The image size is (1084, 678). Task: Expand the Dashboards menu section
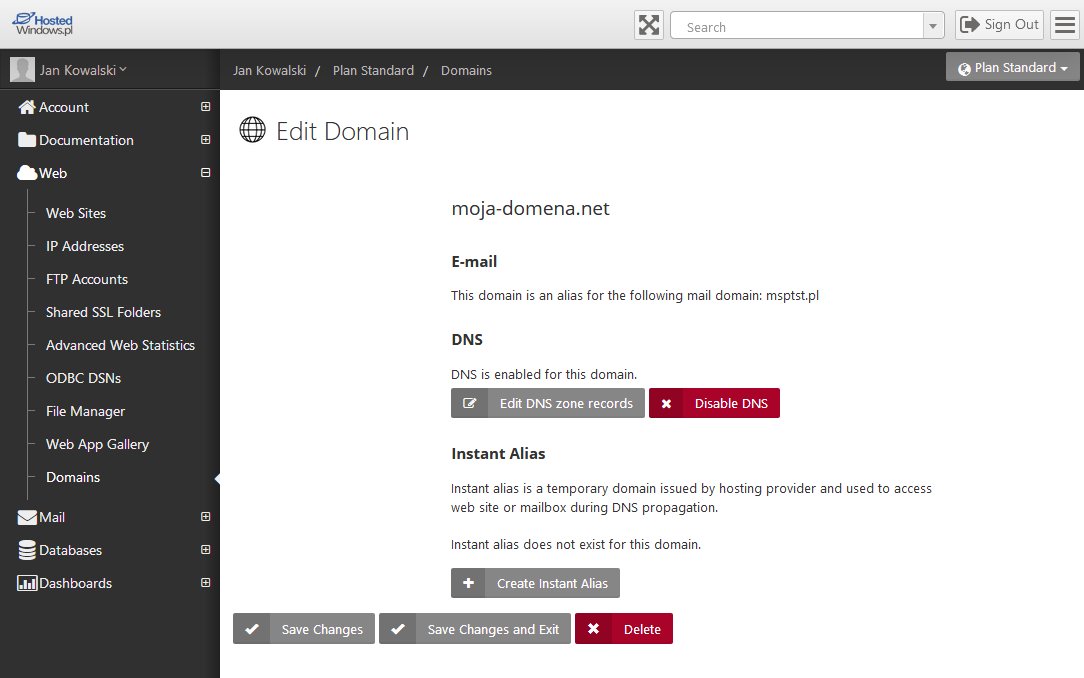205,583
